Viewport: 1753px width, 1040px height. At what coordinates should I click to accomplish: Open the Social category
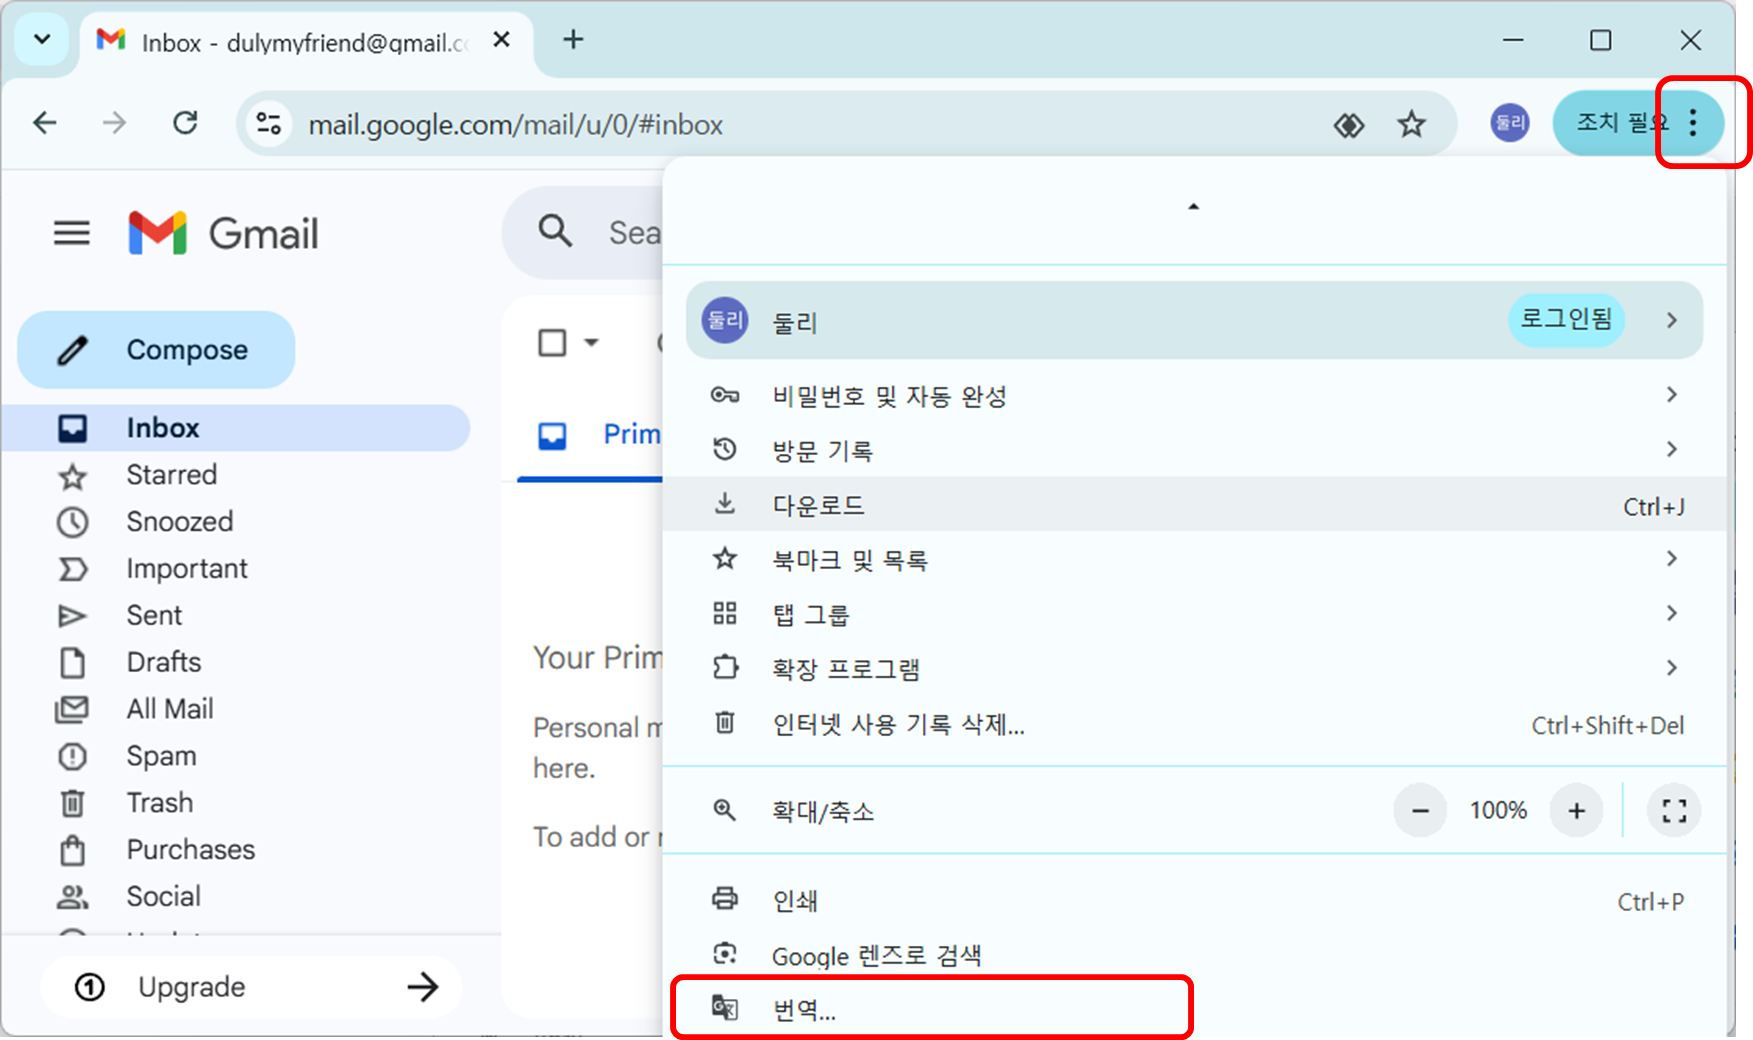(x=236, y=896)
